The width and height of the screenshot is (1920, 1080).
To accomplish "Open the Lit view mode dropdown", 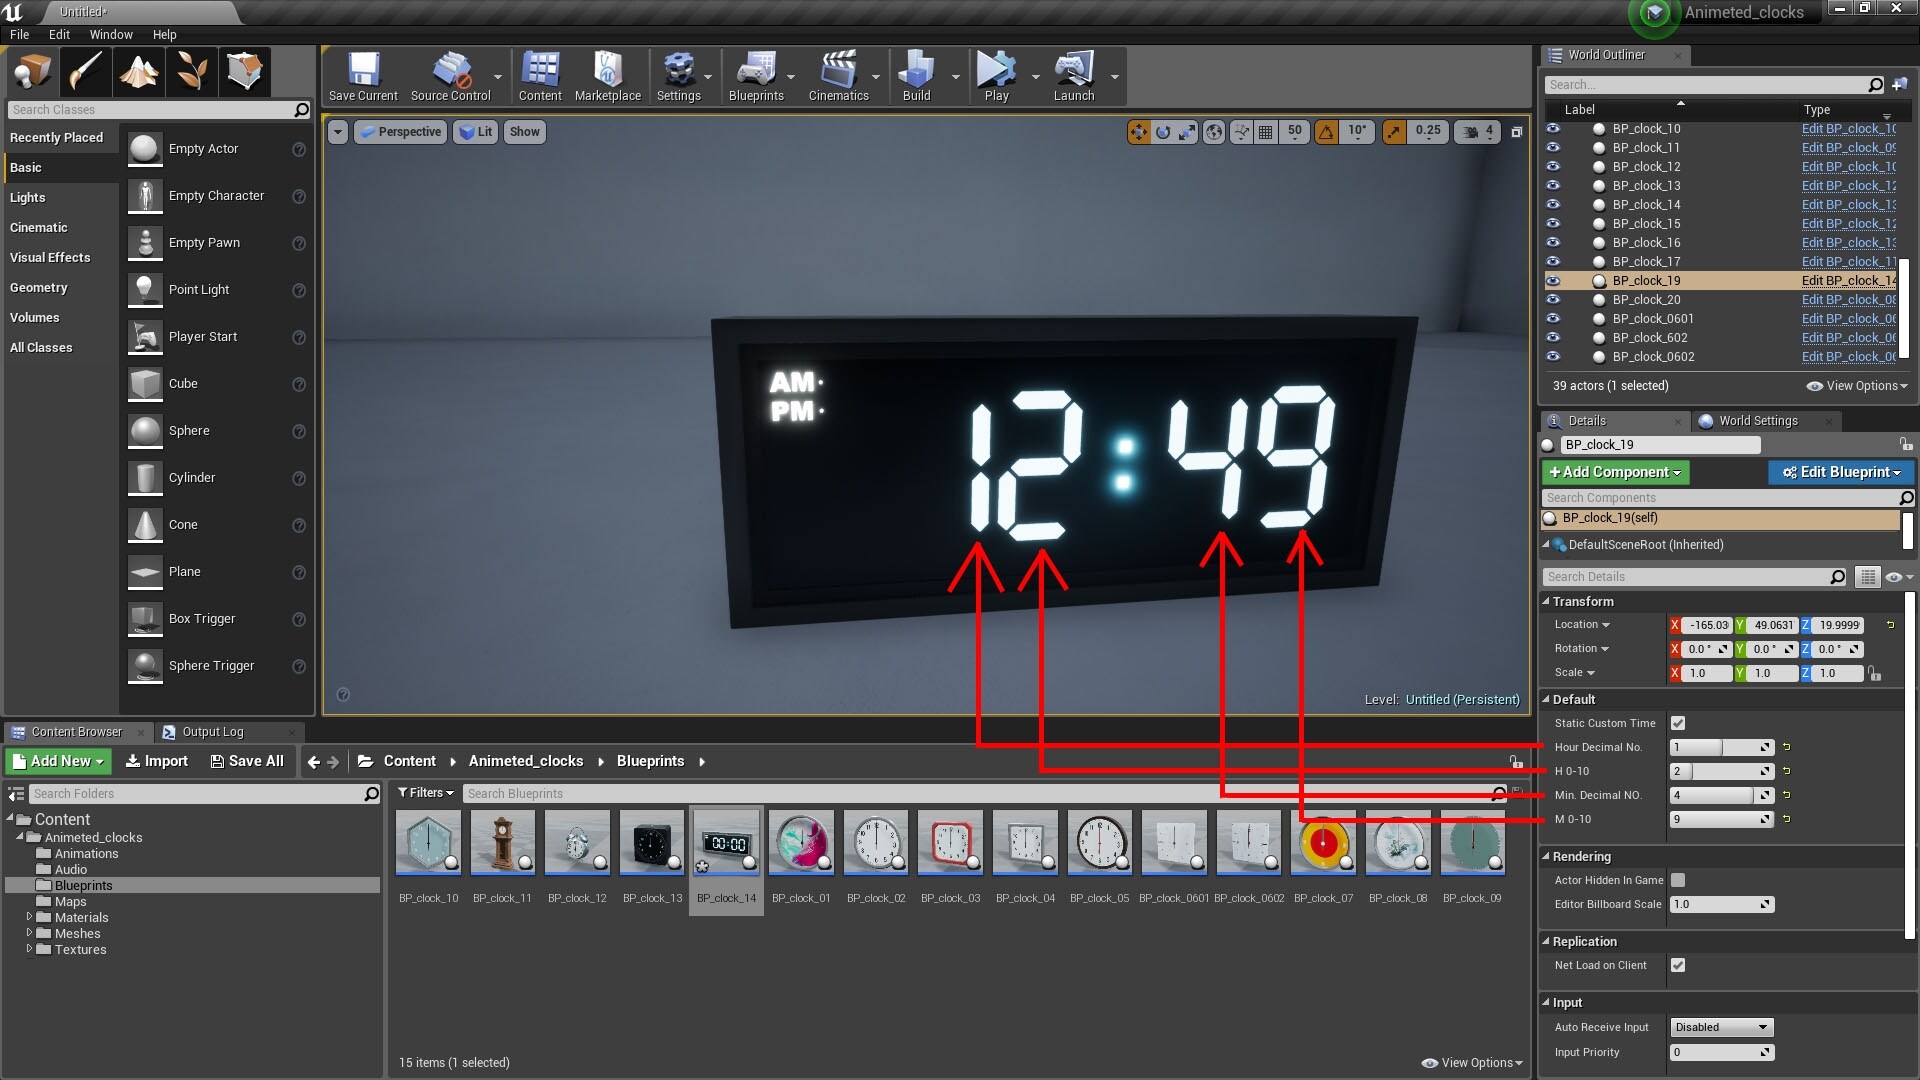I will tap(476, 131).
